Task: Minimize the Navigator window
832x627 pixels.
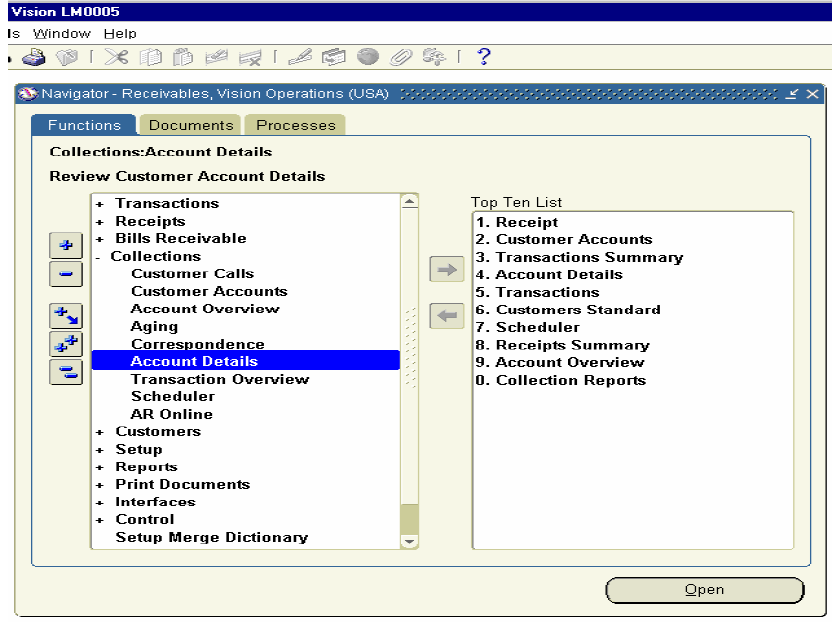Action: (792, 94)
